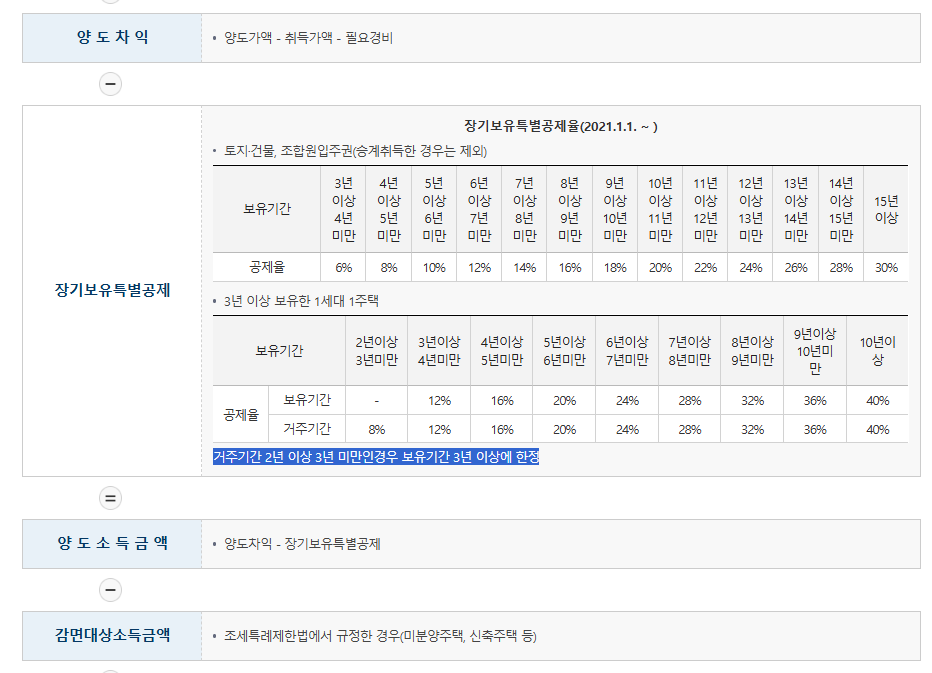Click the line 토지·건물, 조합원입주권(승계취득한 경우는 제외)
932x673 pixels.
pyautogui.click(x=355, y=151)
